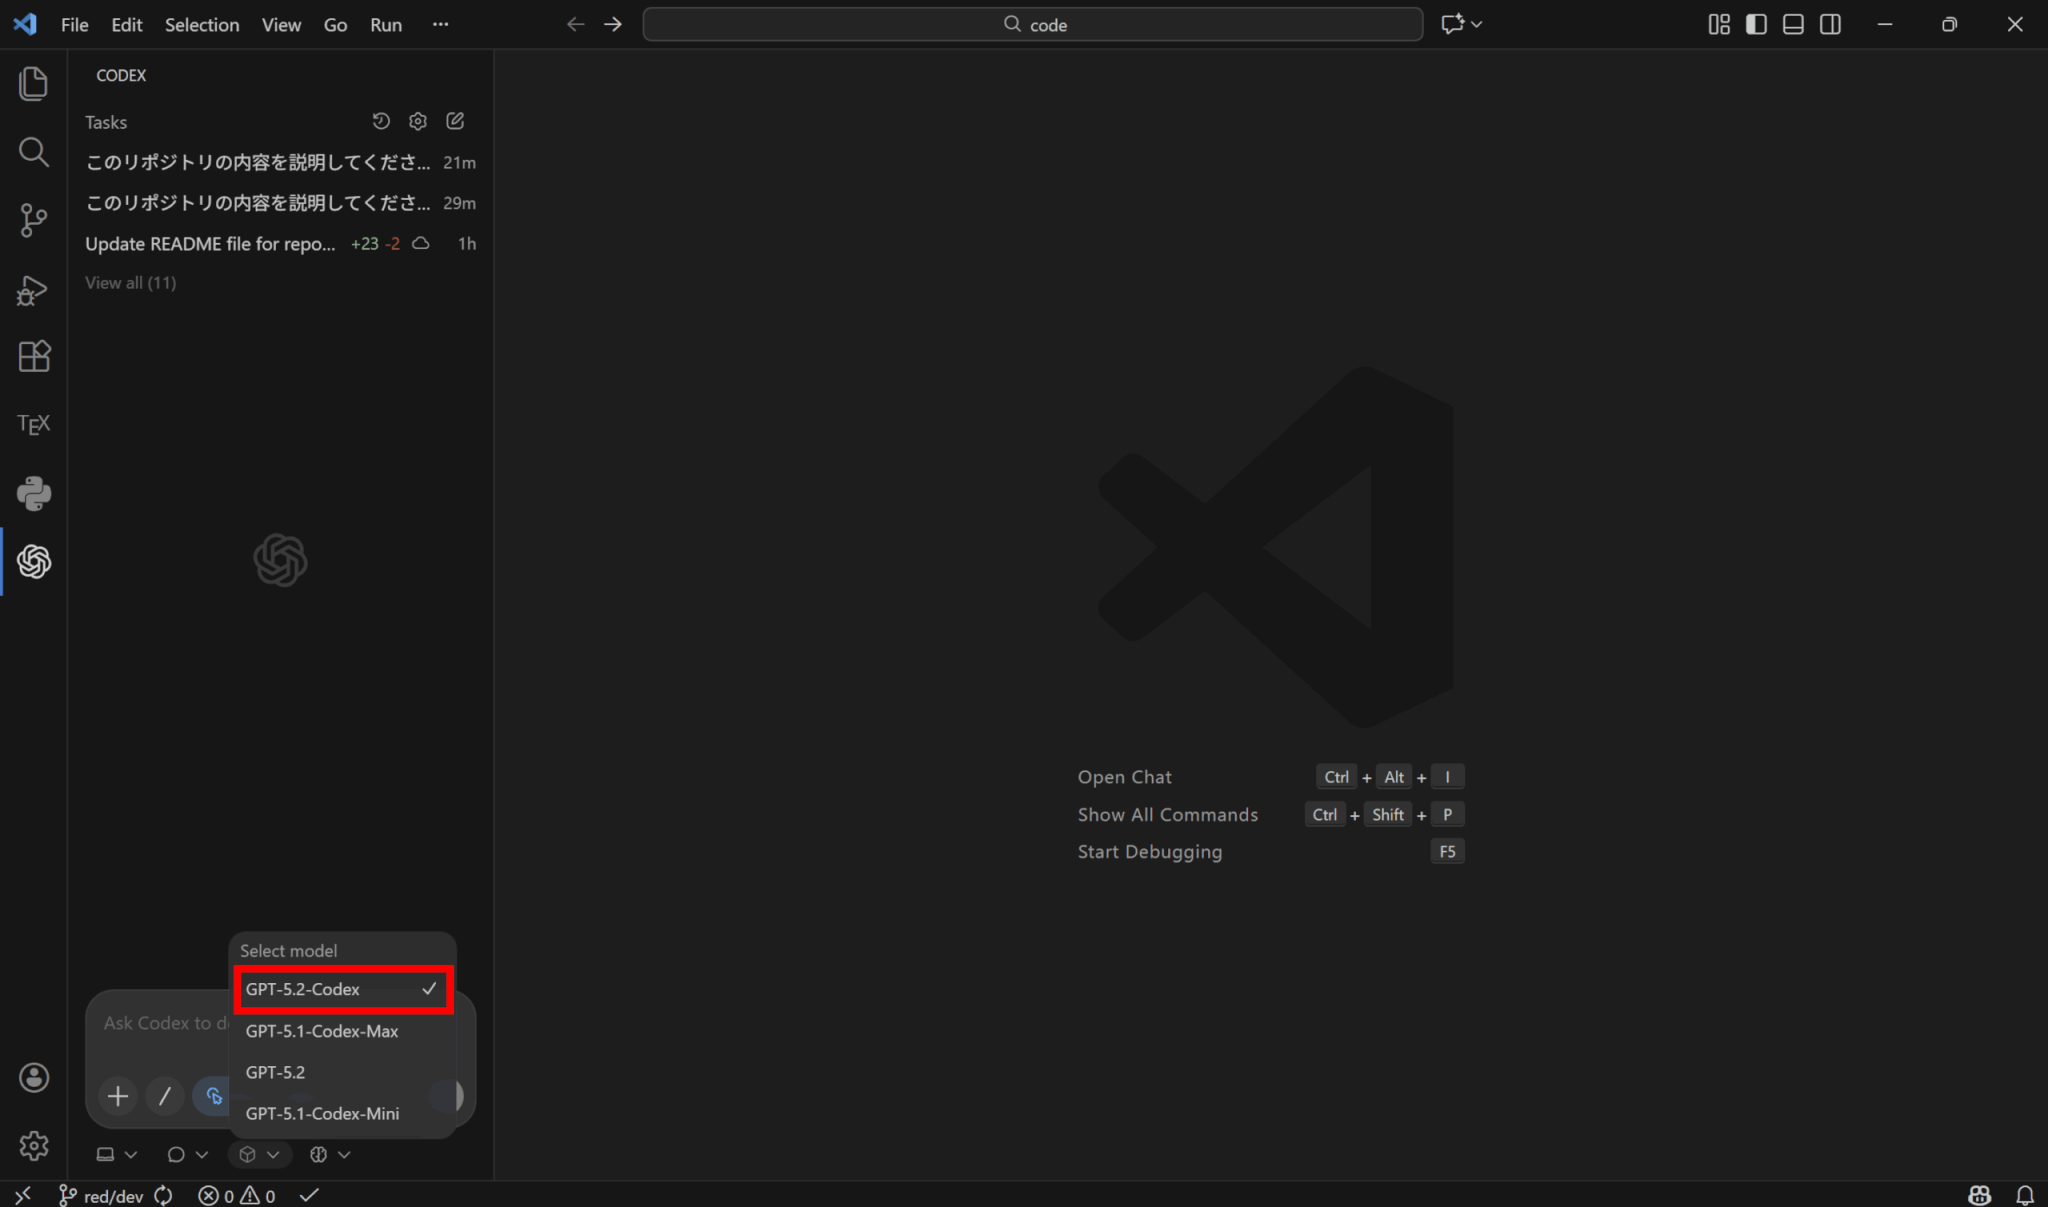Image resolution: width=2048 pixels, height=1207 pixels.
Task: Open the Extensions view
Action: click(x=34, y=356)
